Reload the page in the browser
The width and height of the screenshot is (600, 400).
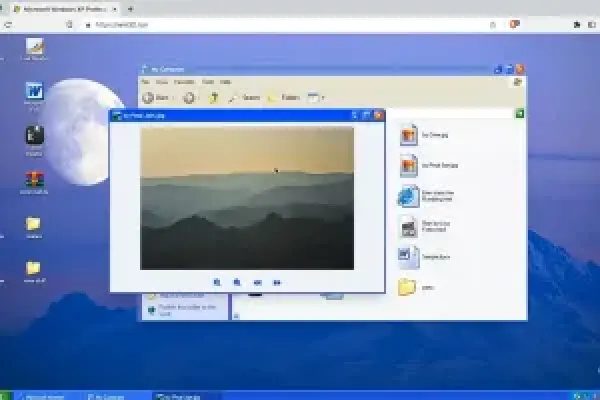8,25
